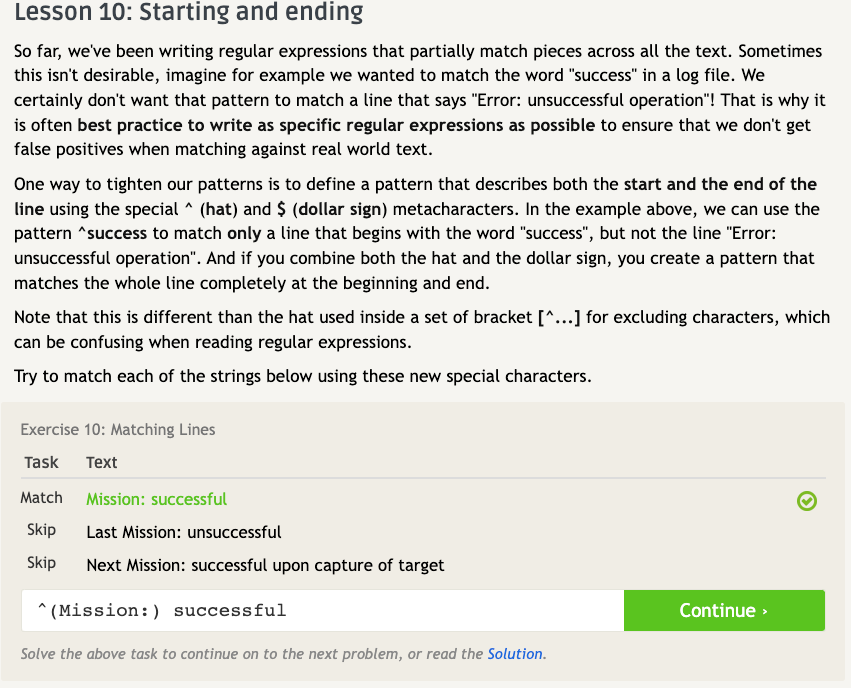The image size is (851, 688).
Task: Click the Solve the above task hint text
Action: point(250,654)
